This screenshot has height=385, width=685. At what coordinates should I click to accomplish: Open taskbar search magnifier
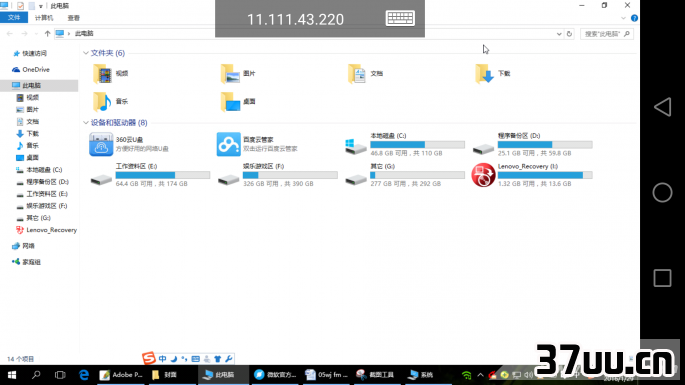point(36,375)
